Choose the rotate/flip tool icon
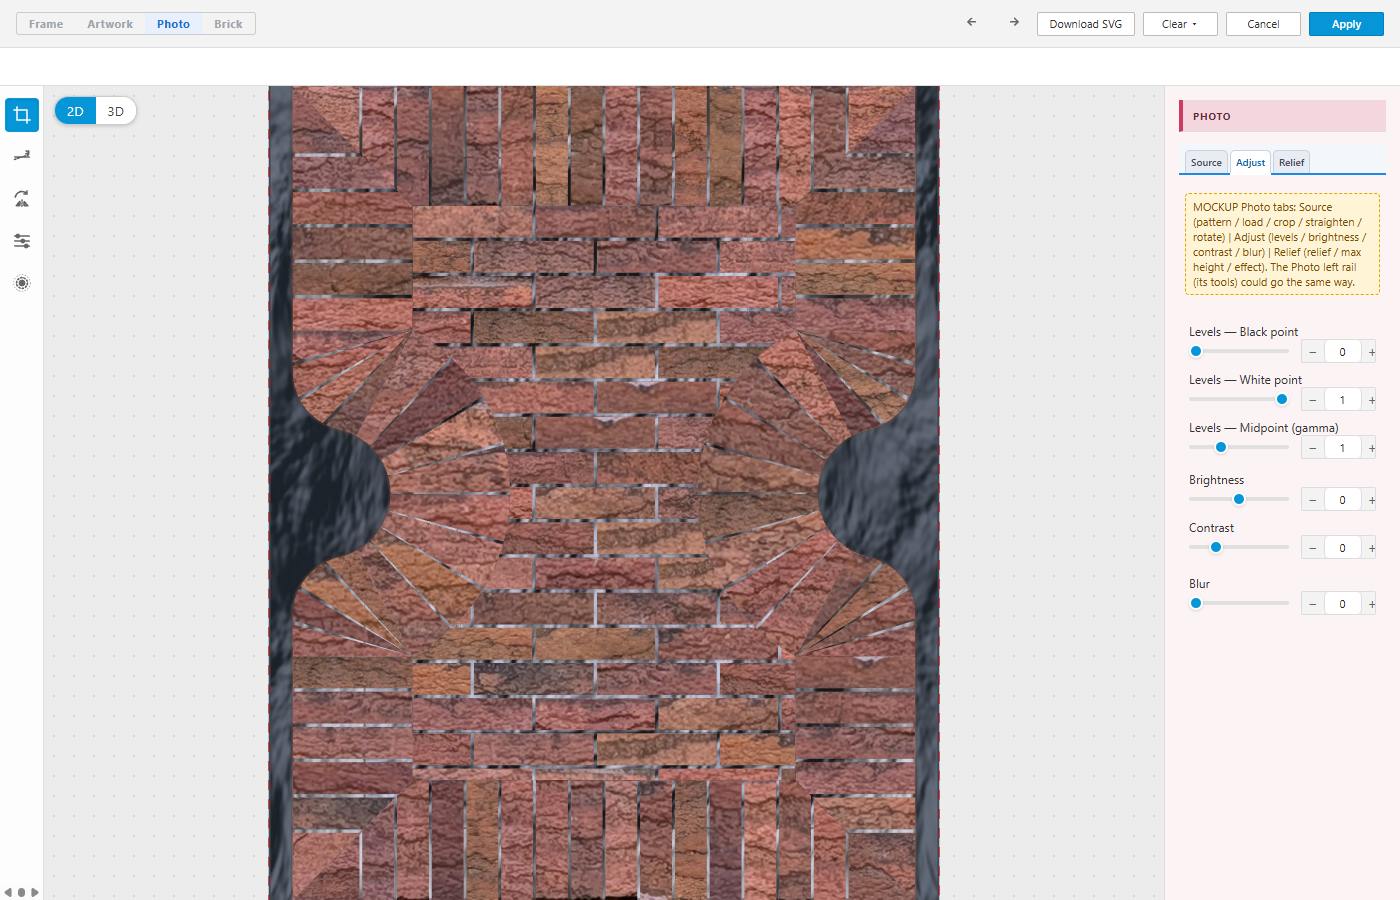 click(22, 199)
